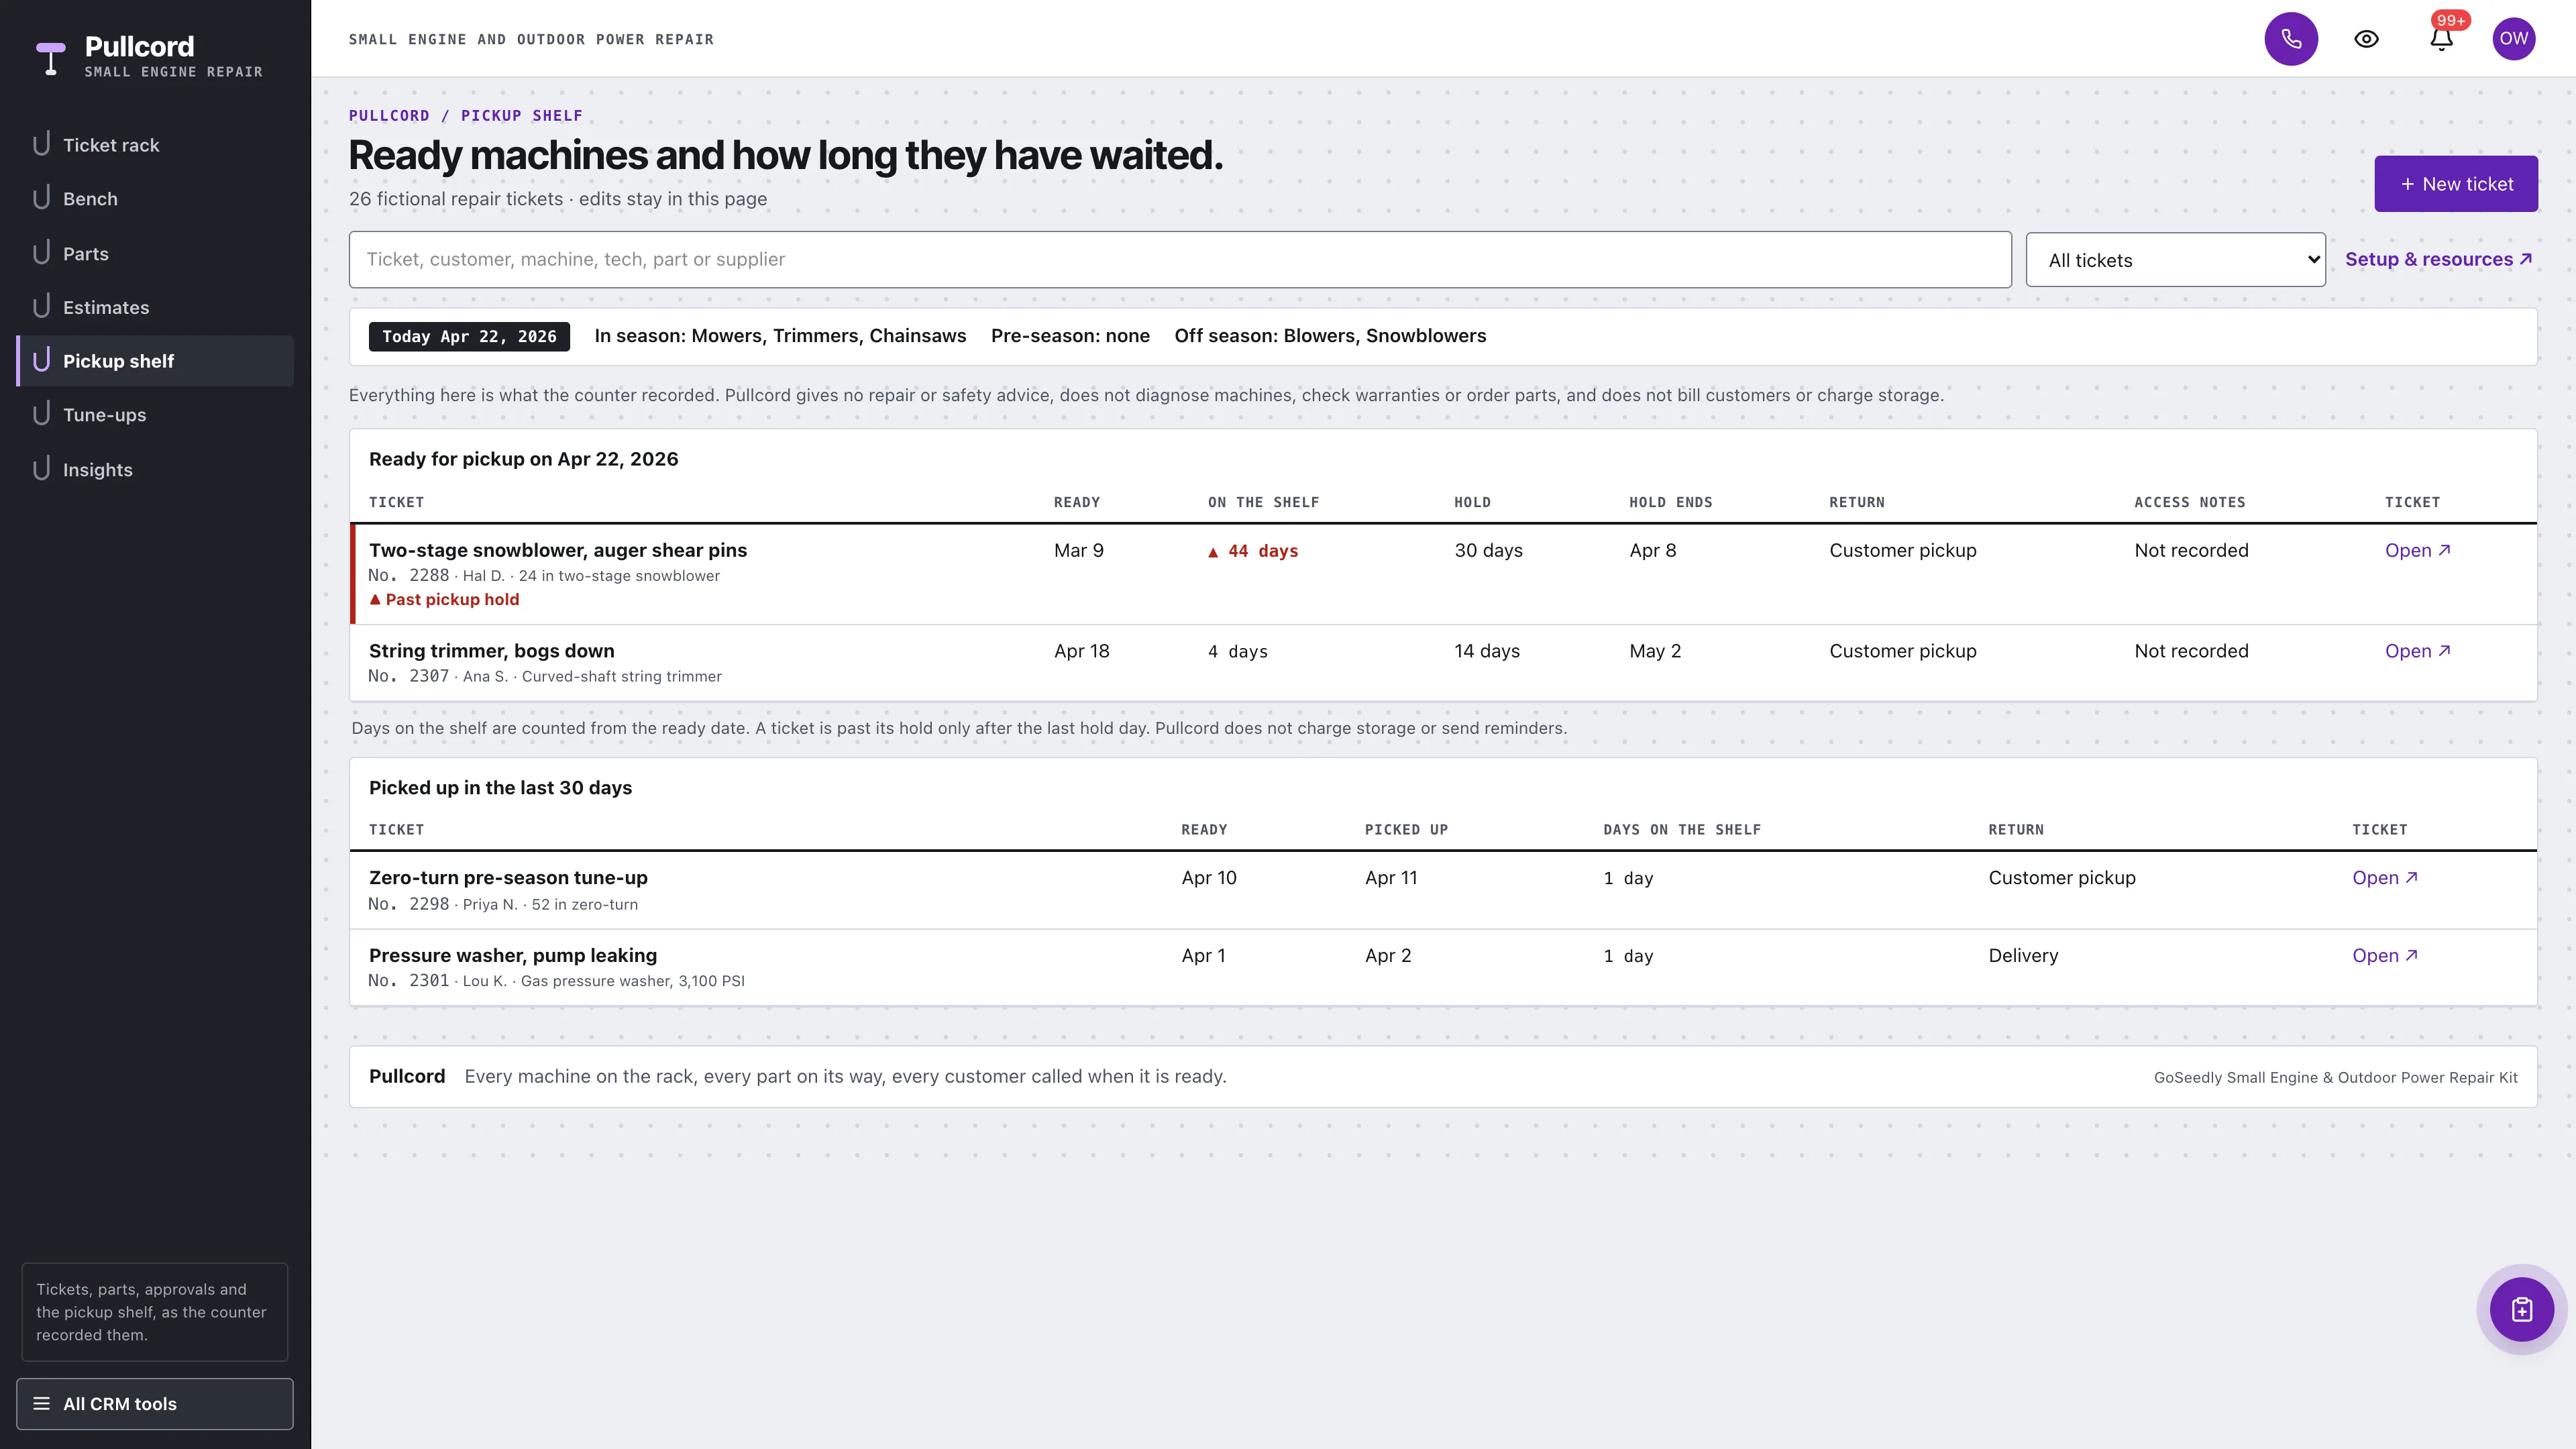Image resolution: width=2576 pixels, height=1449 pixels.
Task: Click the Ticket rack sidebar icon
Action: 41,144
